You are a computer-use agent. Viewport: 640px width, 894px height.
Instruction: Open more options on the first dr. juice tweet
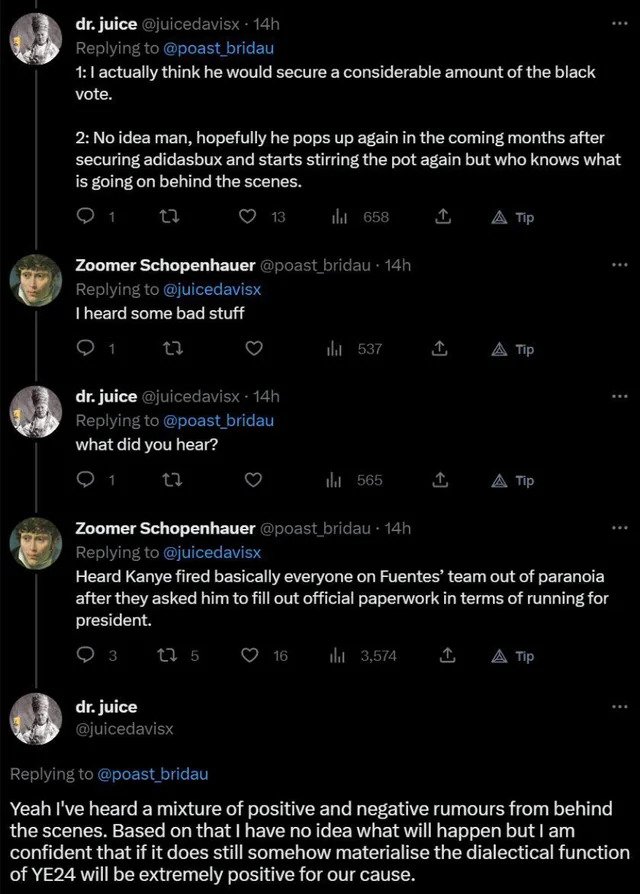pyautogui.click(x=618, y=24)
